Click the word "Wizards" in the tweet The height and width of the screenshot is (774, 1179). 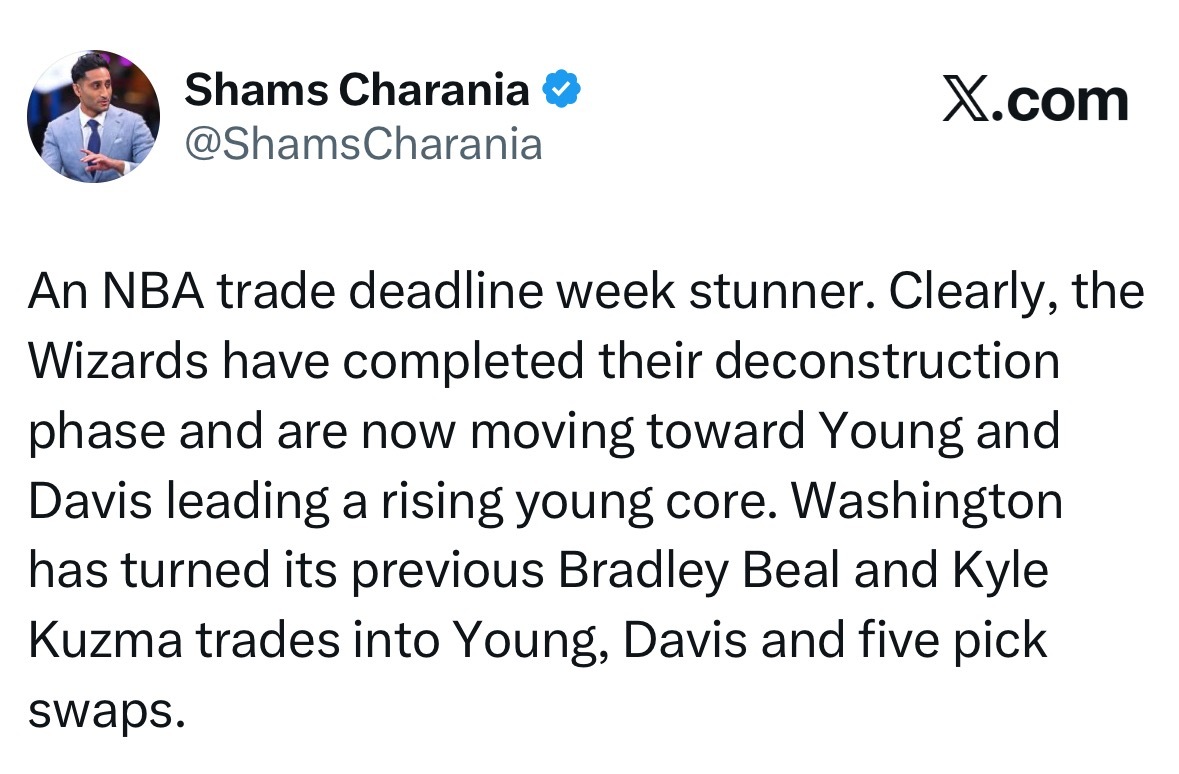click(x=118, y=361)
